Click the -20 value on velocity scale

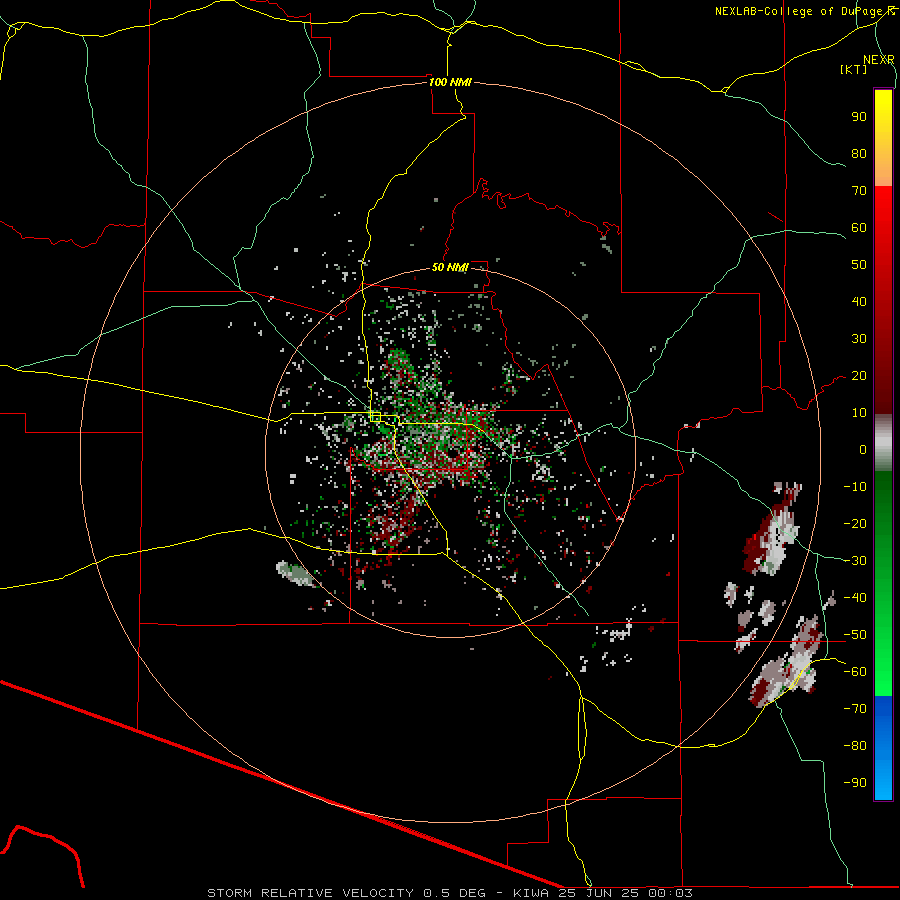coord(855,524)
